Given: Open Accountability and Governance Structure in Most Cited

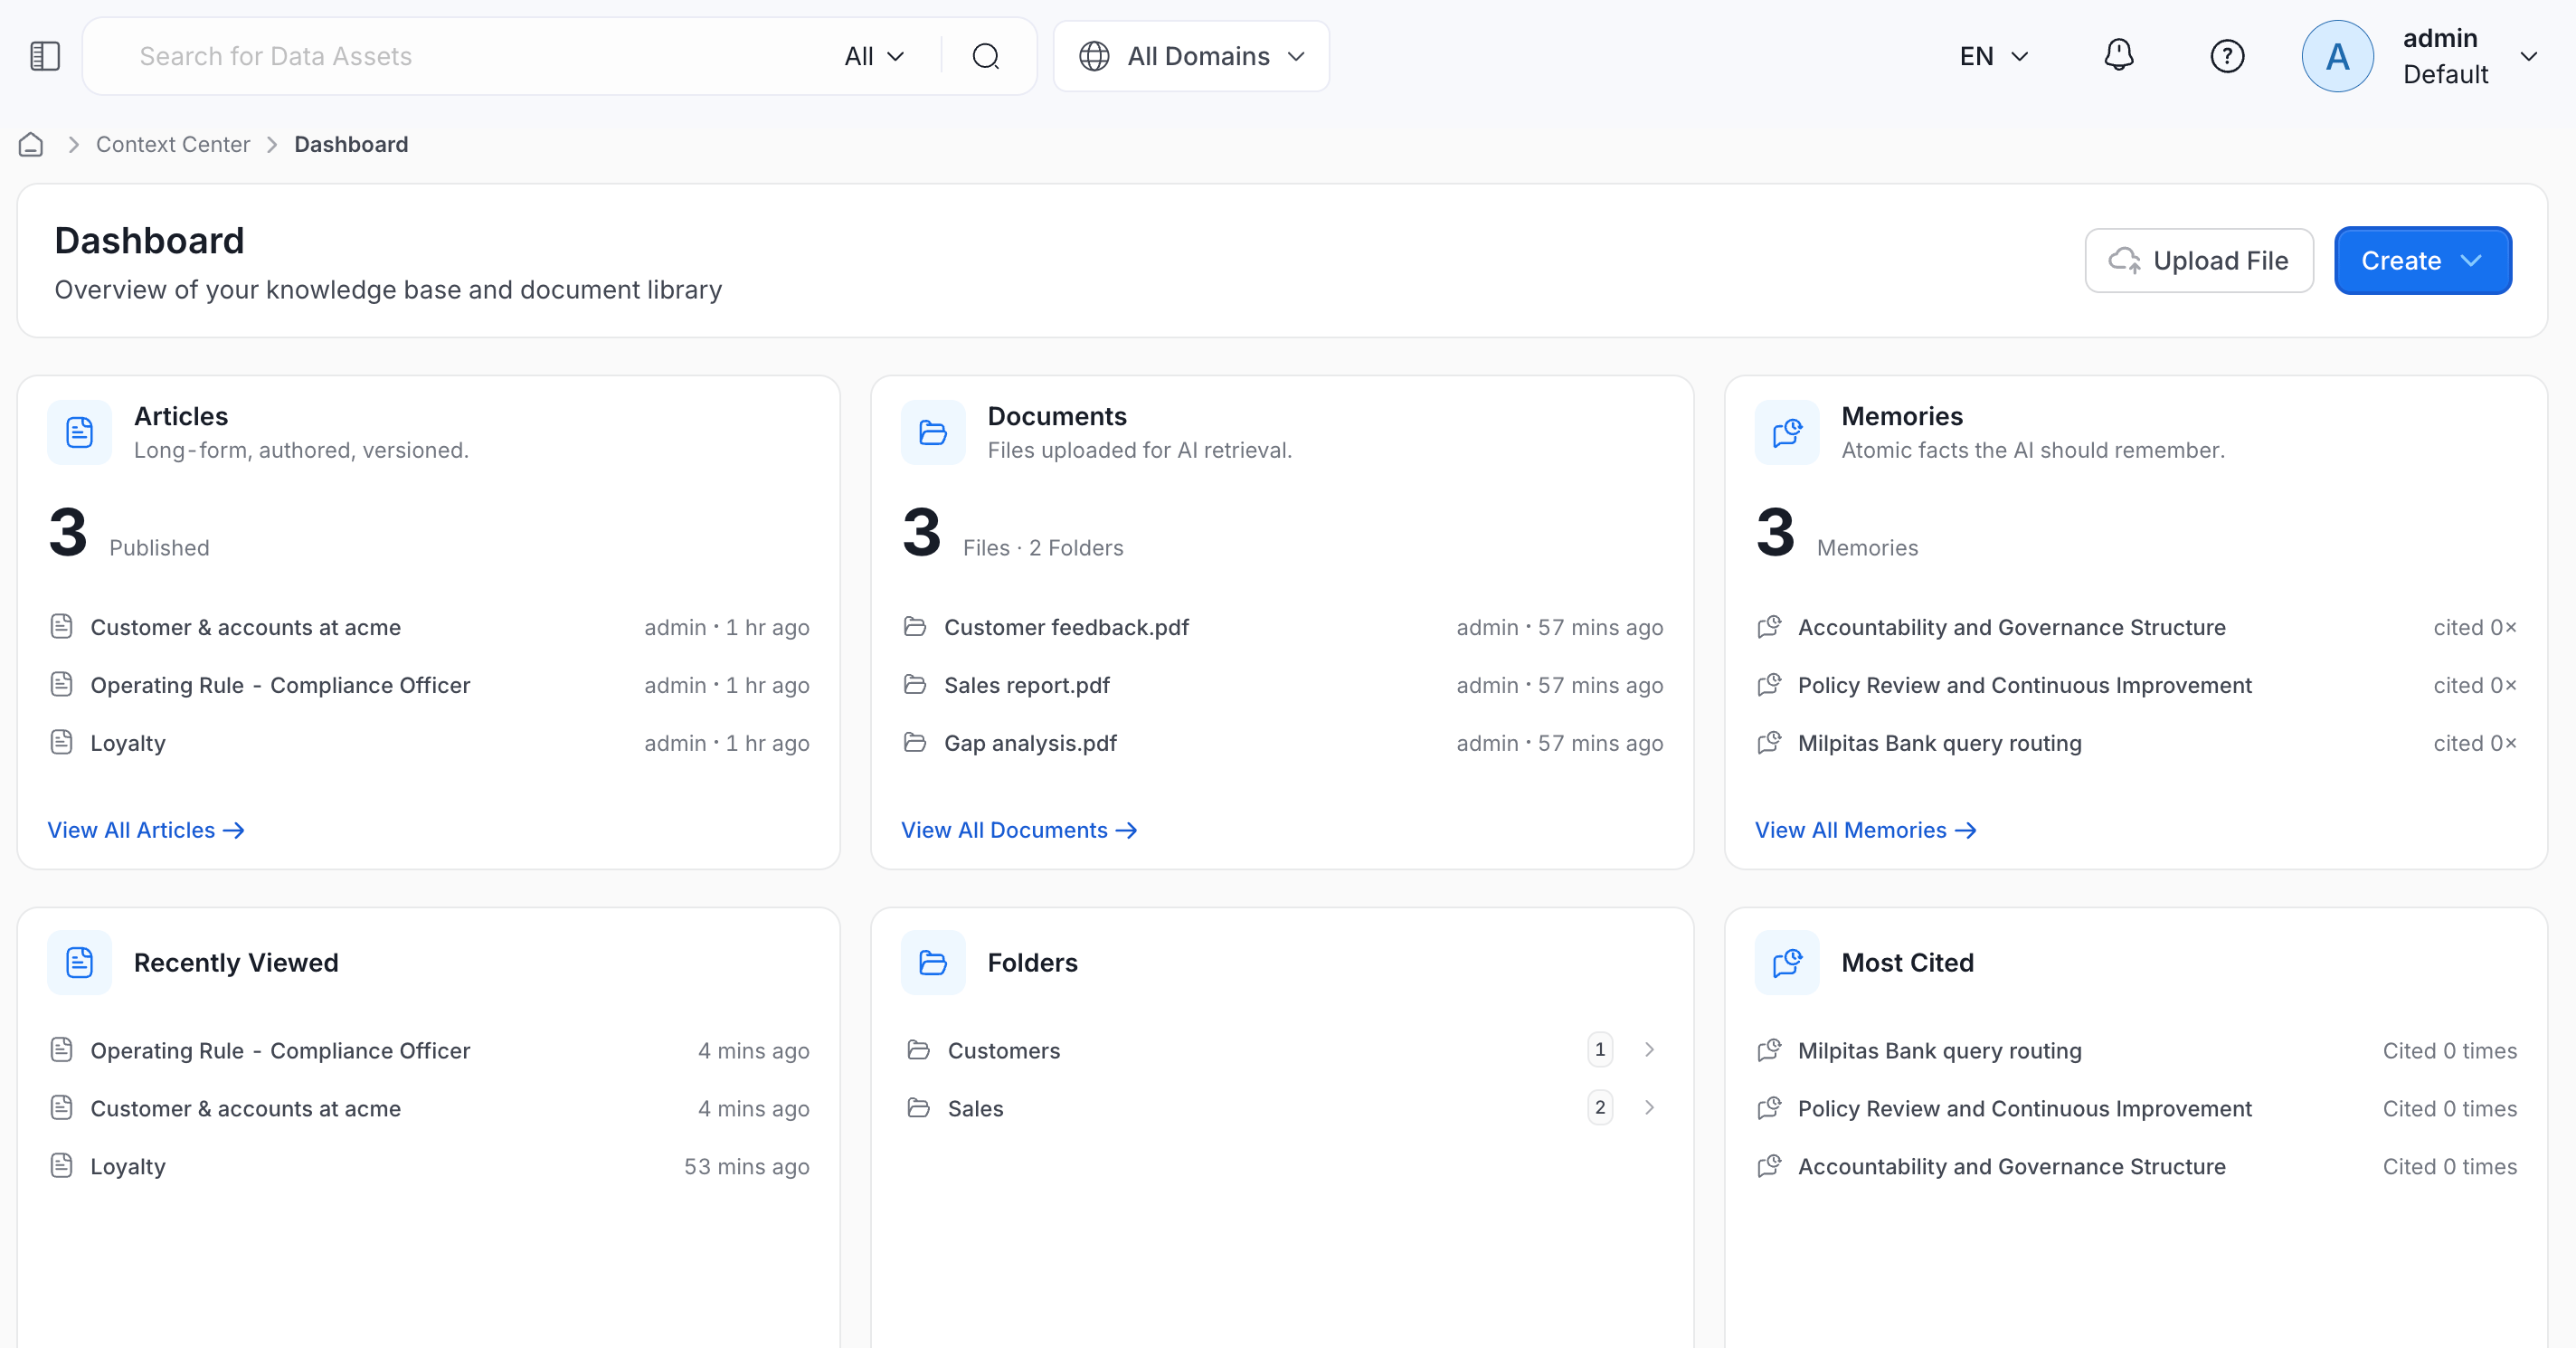Looking at the screenshot, I should point(2012,1166).
